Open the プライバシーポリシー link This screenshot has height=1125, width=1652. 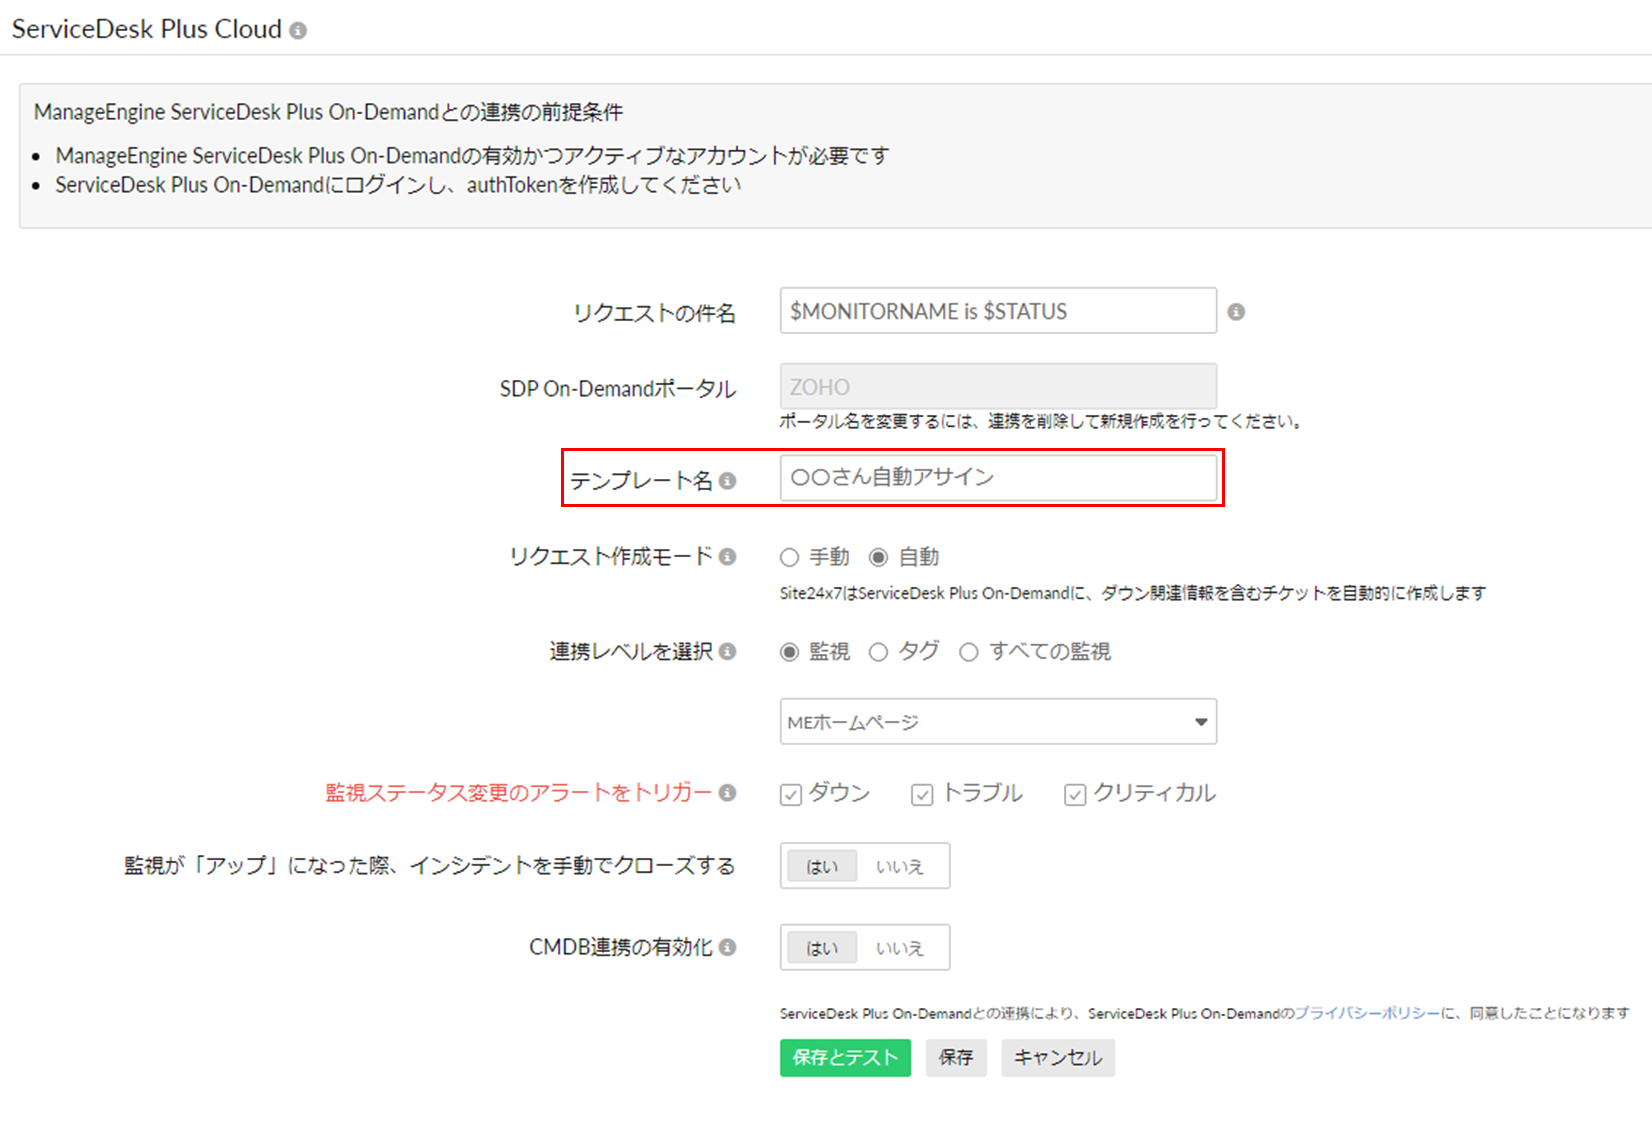coord(1367,1014)
